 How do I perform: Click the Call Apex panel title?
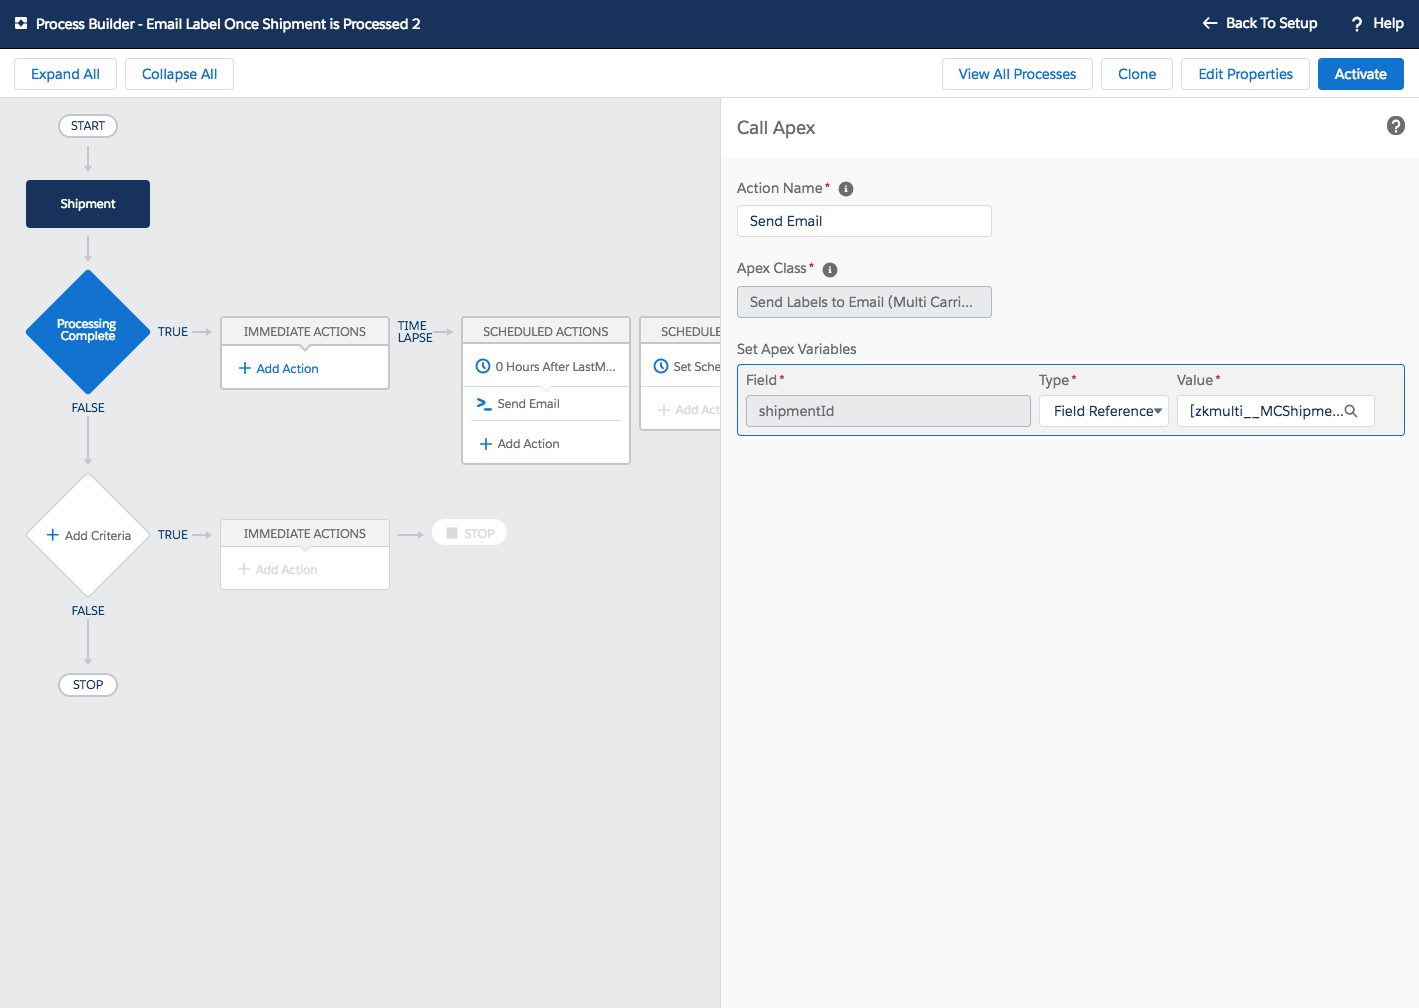tap(776, 128)
